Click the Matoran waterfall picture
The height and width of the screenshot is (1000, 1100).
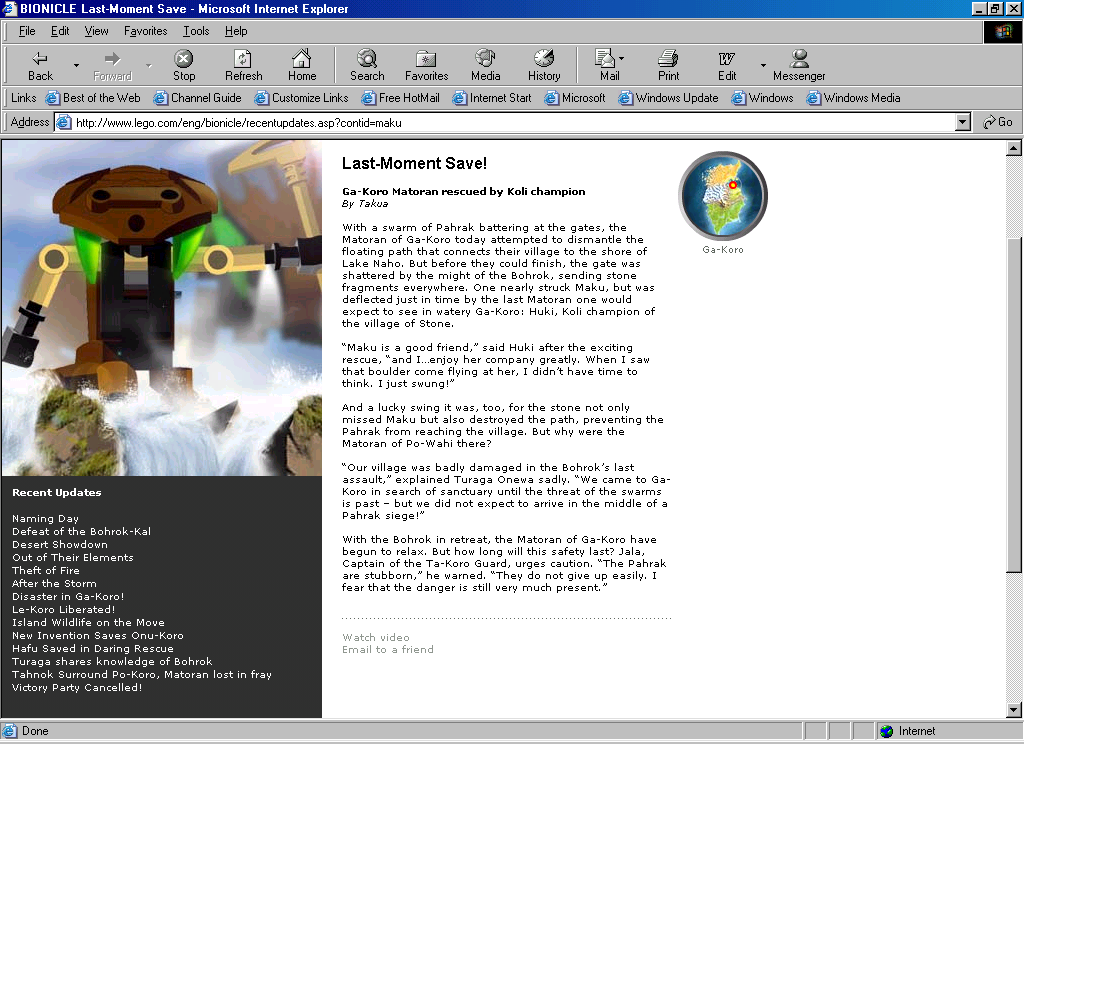pyautogui.click(x=162, y=308)
